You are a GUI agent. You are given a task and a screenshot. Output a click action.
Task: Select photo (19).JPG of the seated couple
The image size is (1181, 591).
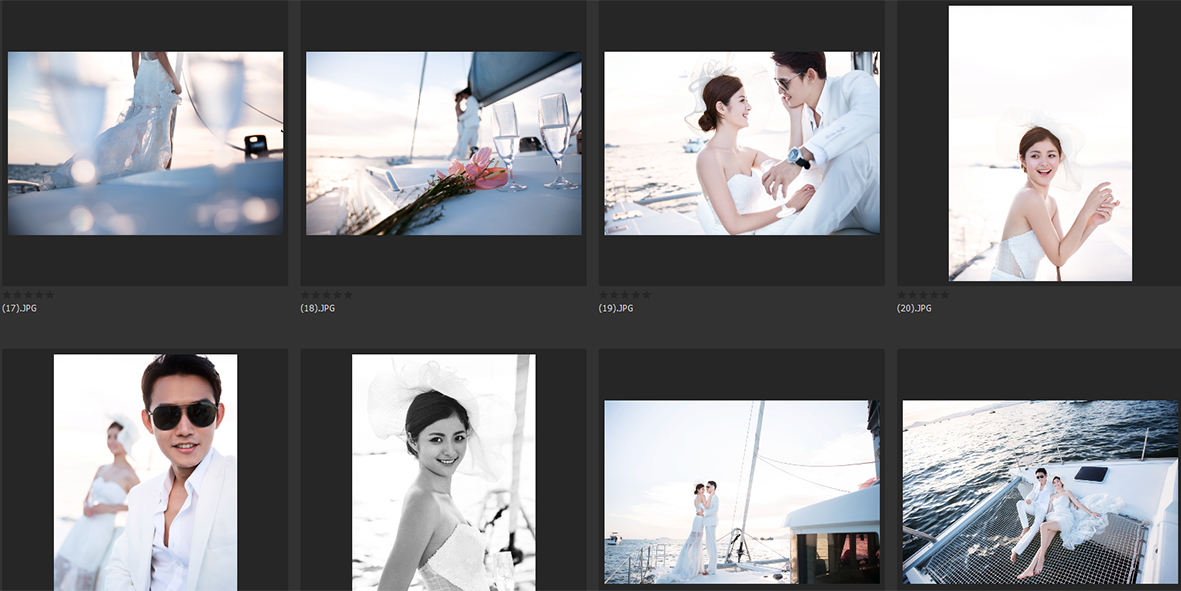[x=742, y=143]
